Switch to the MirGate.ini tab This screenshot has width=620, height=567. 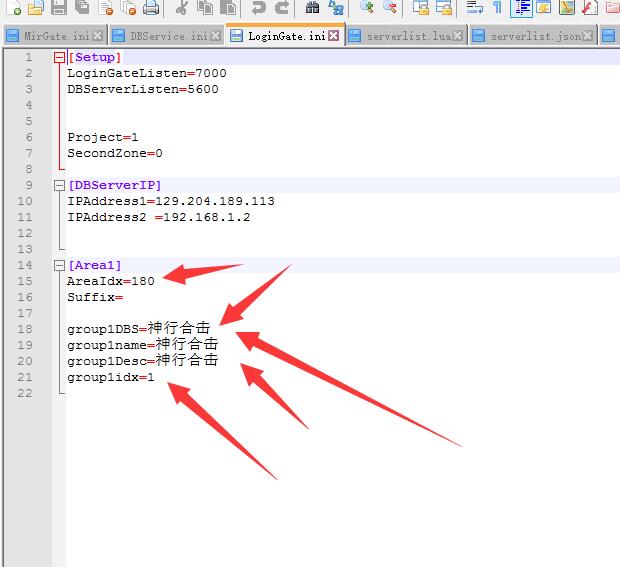point(55,36)
